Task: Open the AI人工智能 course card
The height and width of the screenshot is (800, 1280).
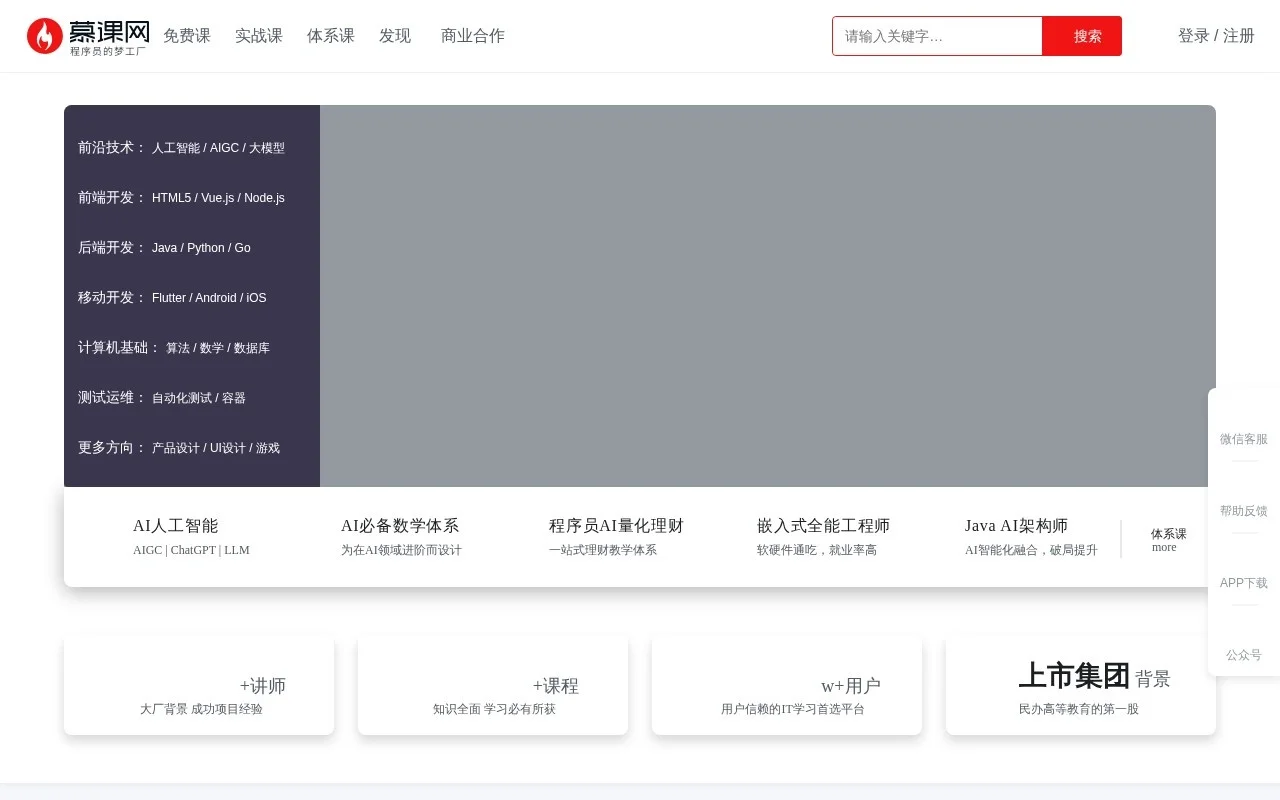Action: point(191,536)
